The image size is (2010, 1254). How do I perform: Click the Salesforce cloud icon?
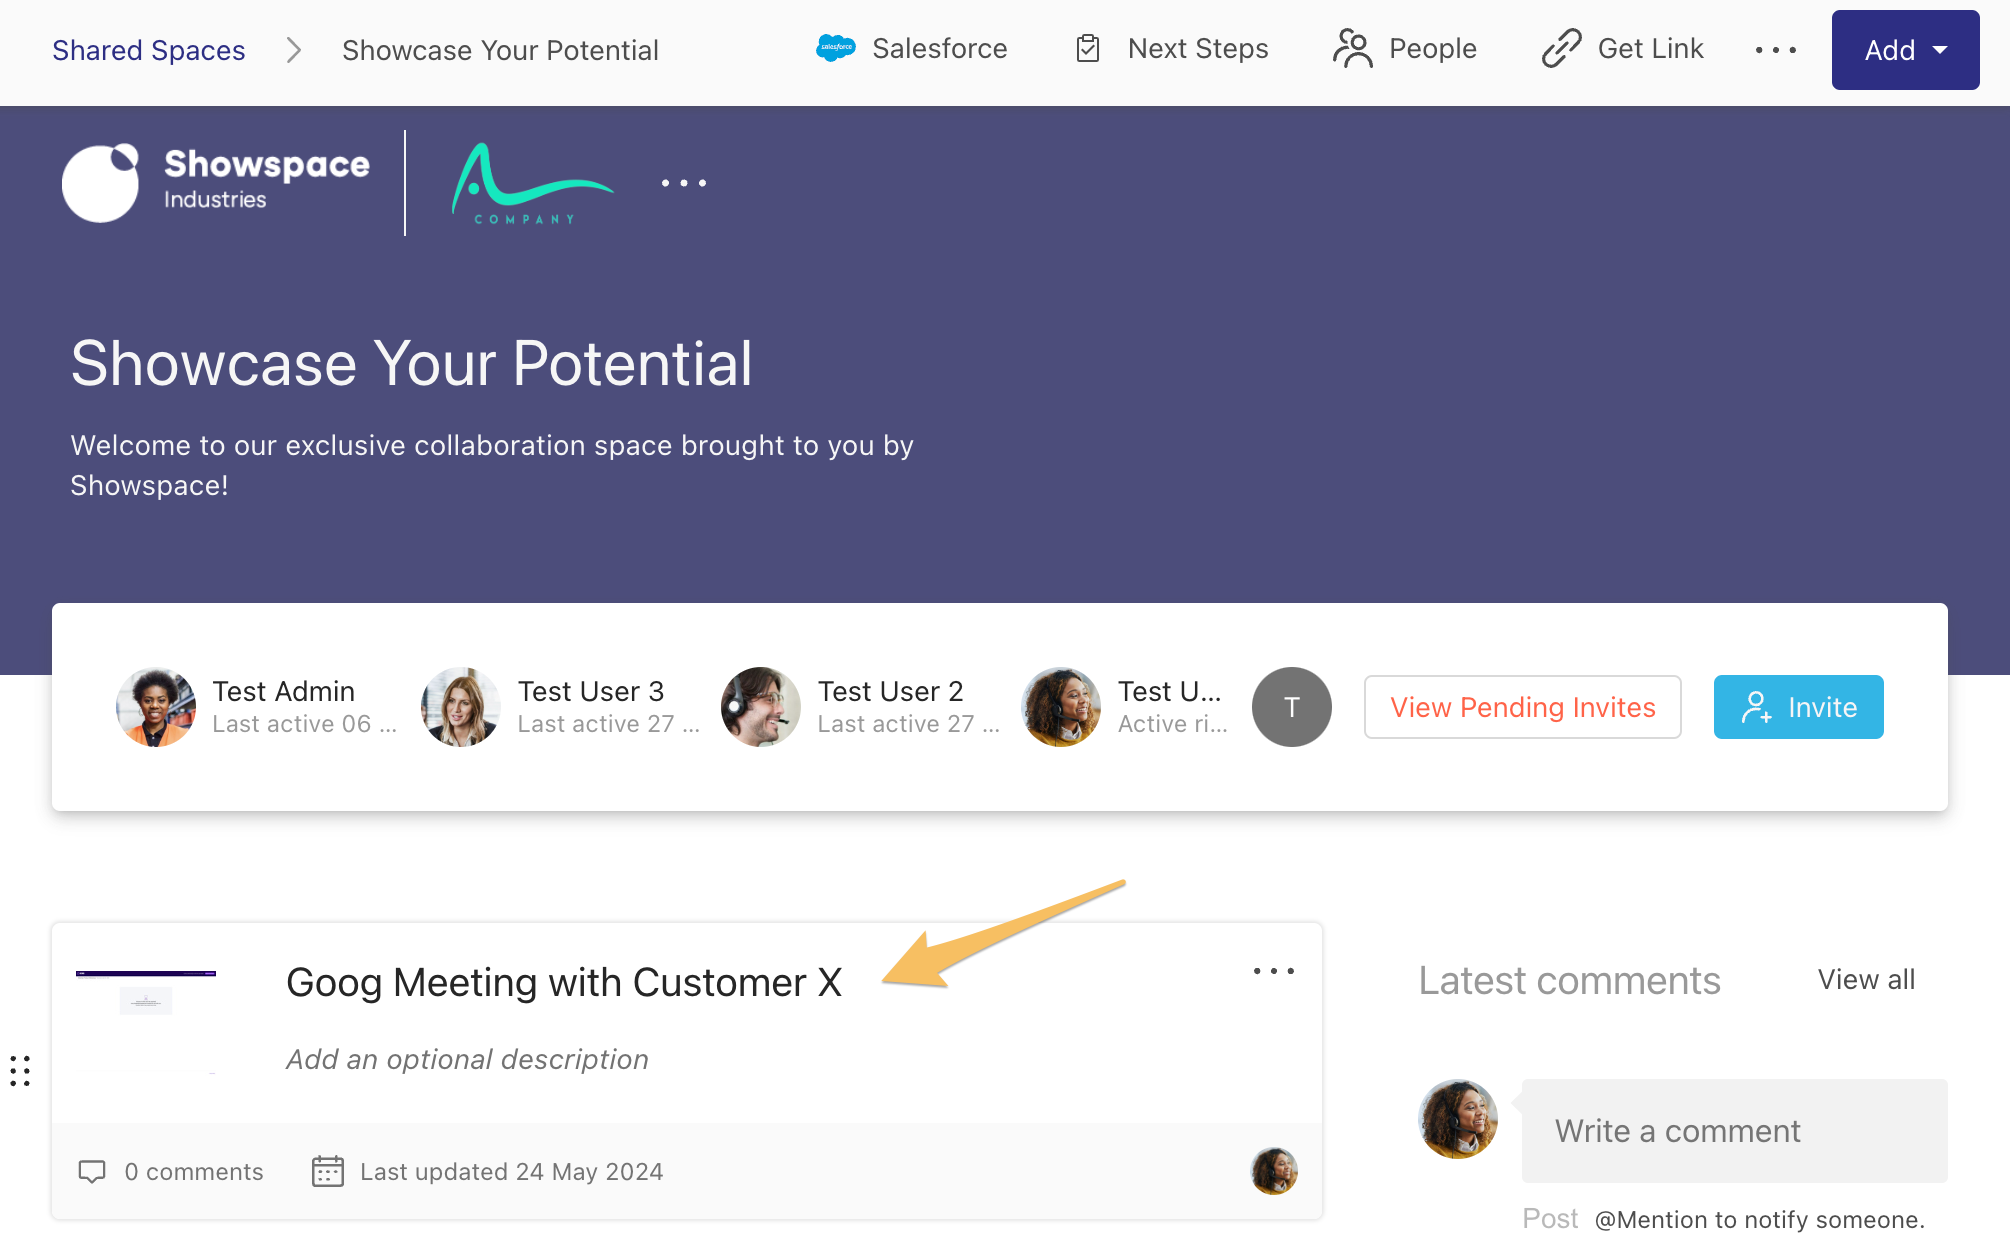pyautogui.click(x=835, y=48)
